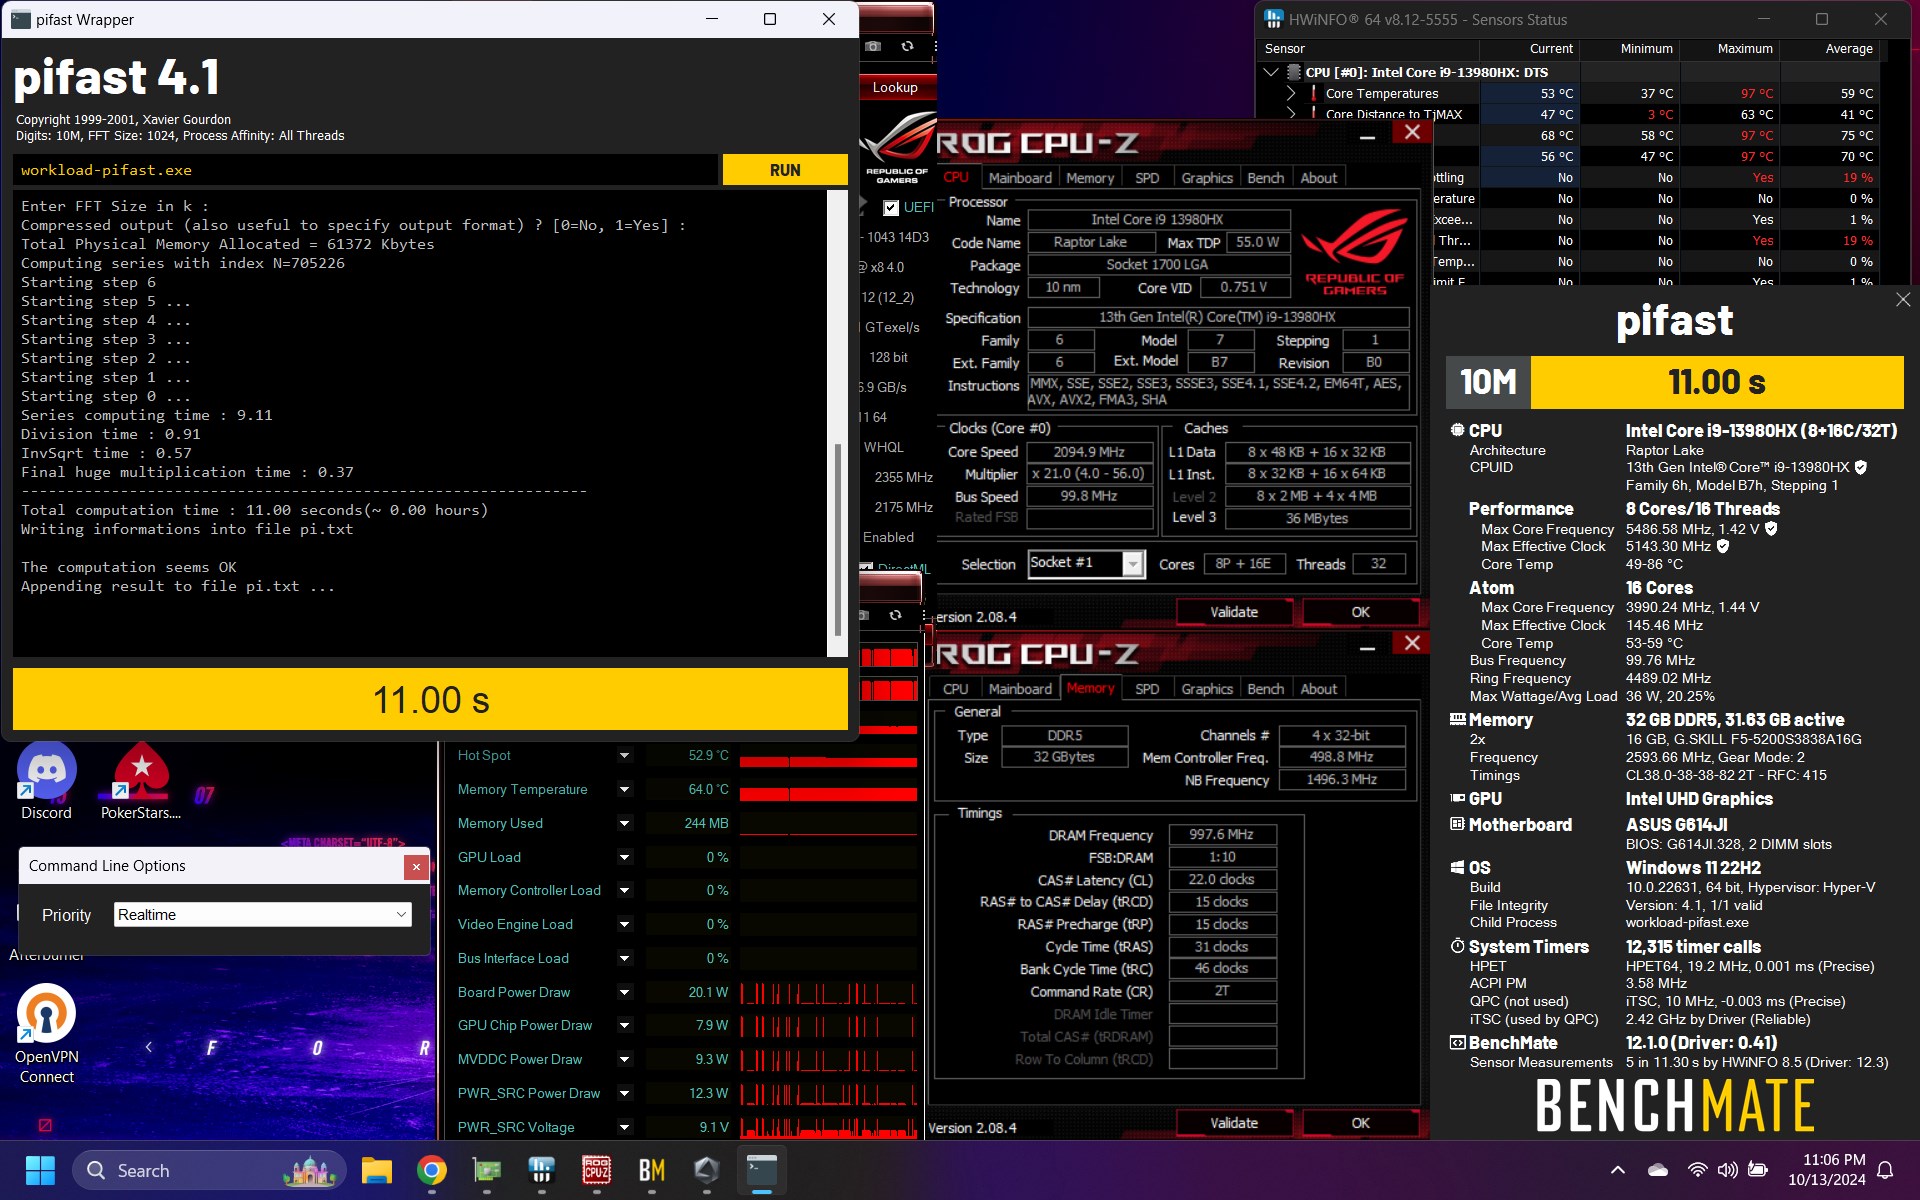Open the Memory Temperature sensor dropdown arrow
1920x1200 pixels.
click(x=624, y=790)
